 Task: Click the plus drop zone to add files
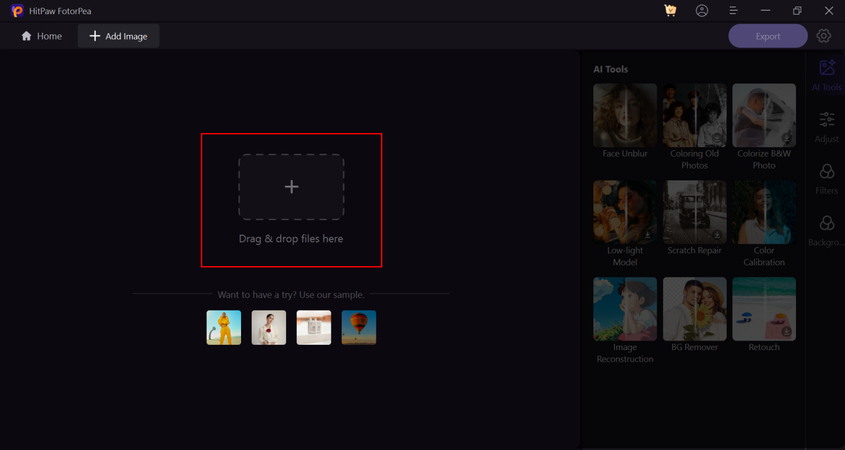pyautogui.click(x=292, y=187)
